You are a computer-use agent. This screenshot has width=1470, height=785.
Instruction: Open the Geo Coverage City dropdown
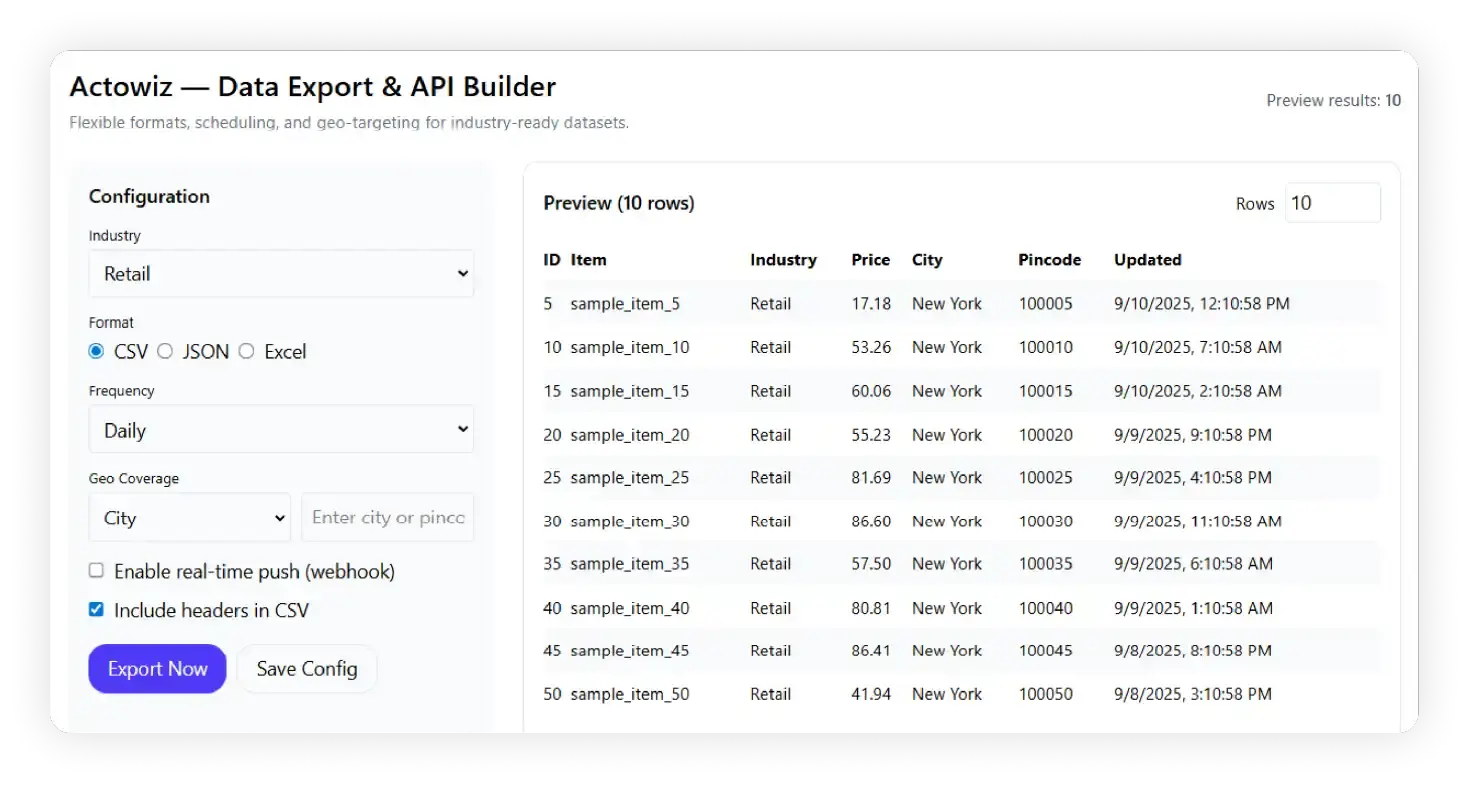tap(189, 518)
